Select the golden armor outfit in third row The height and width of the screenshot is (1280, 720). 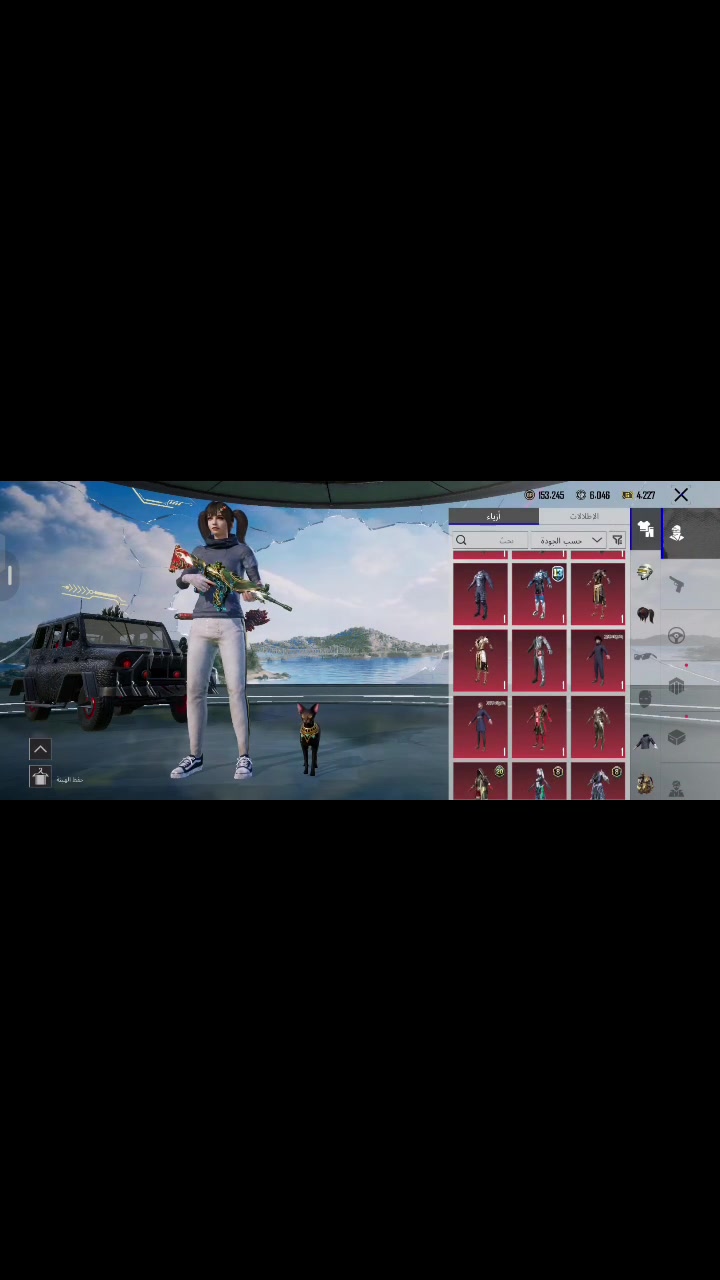coord(598,728)
